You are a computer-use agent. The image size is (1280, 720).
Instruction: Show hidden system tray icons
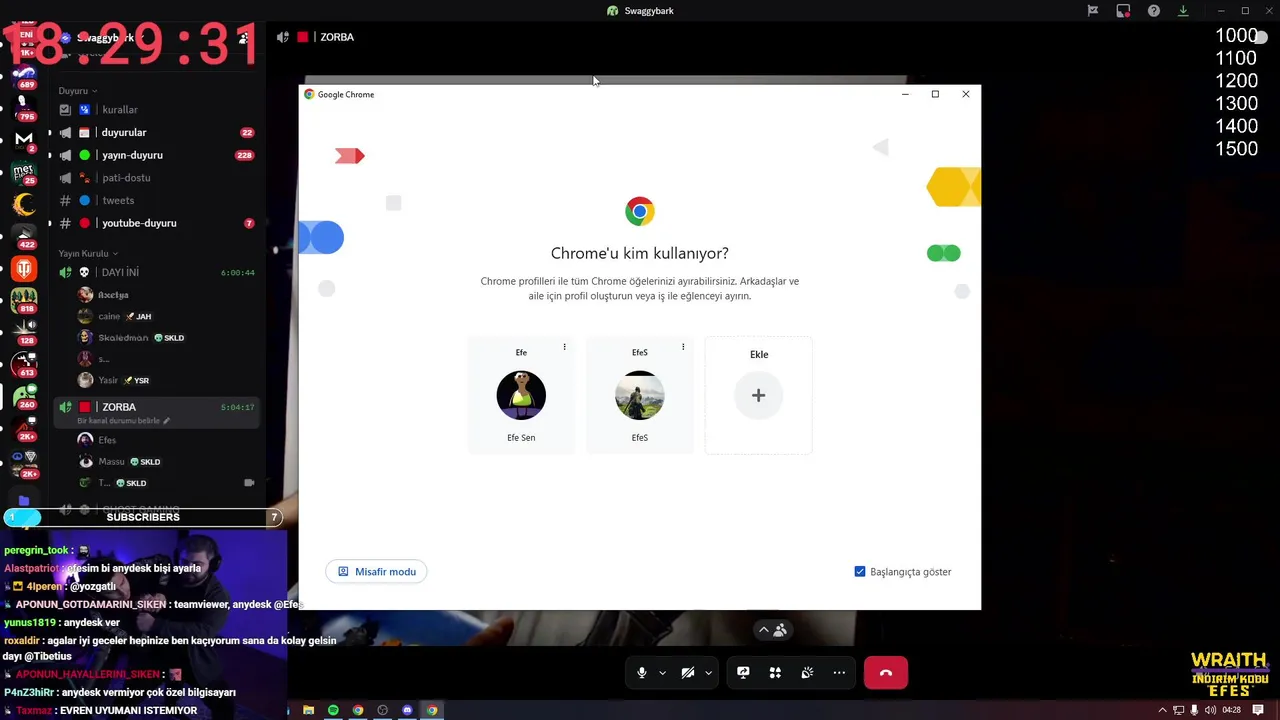click(1162, 710)
